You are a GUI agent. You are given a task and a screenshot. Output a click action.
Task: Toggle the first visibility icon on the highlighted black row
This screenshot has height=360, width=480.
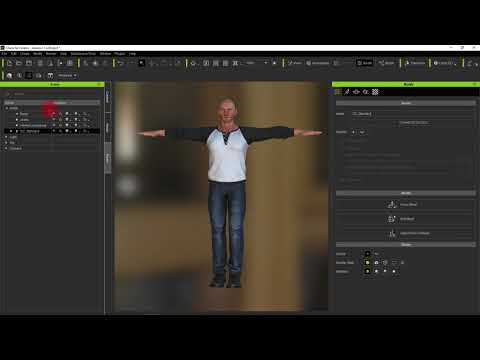click(x=53, y=131)
